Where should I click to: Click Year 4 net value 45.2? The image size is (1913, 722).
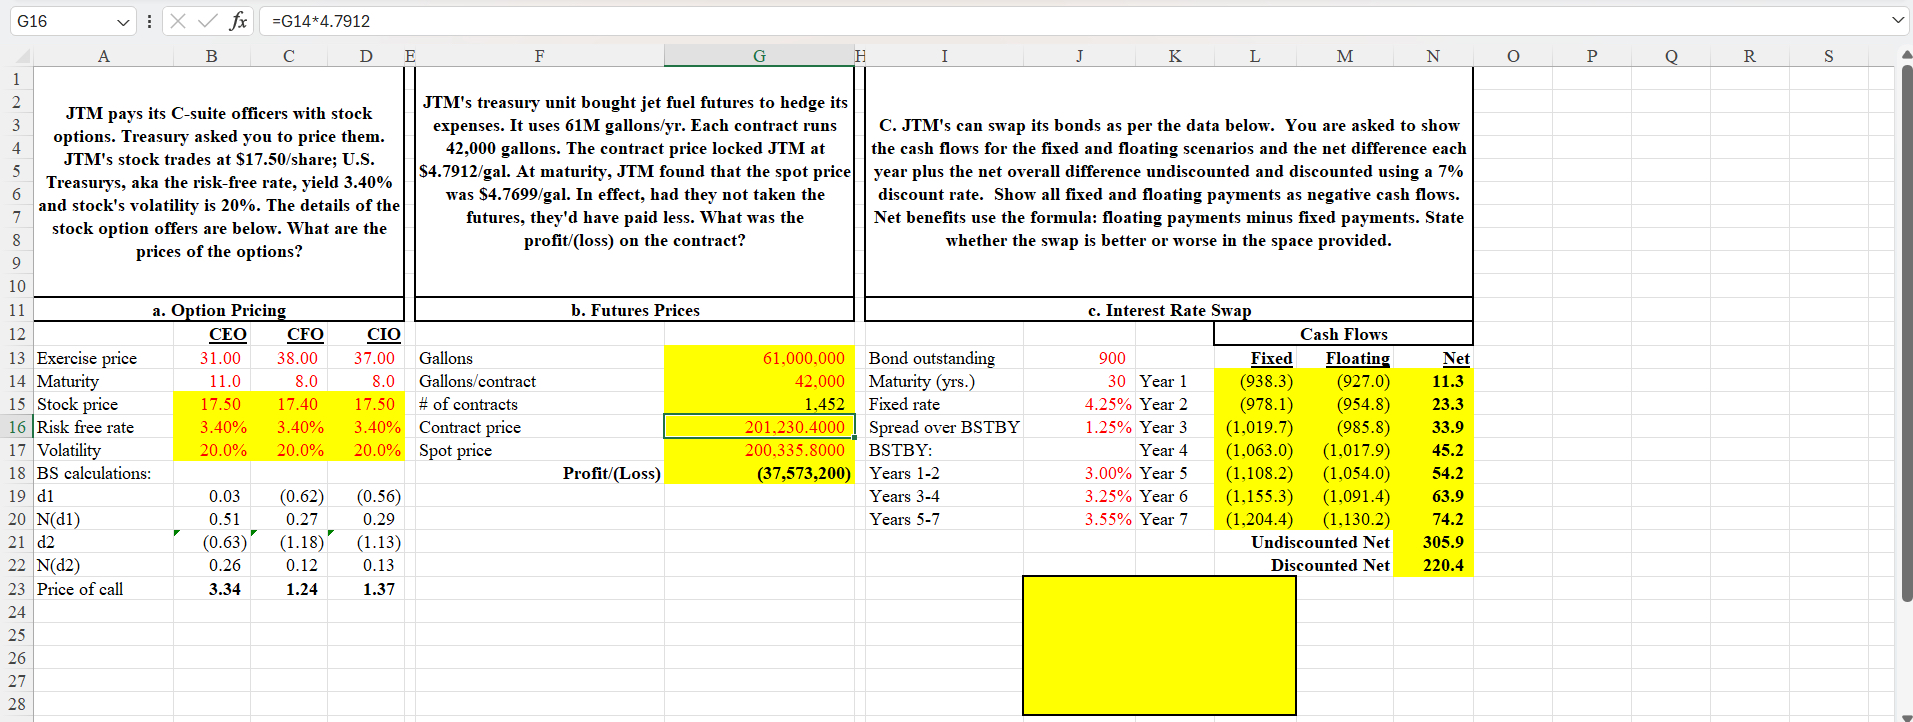[x=1433, y=450]
